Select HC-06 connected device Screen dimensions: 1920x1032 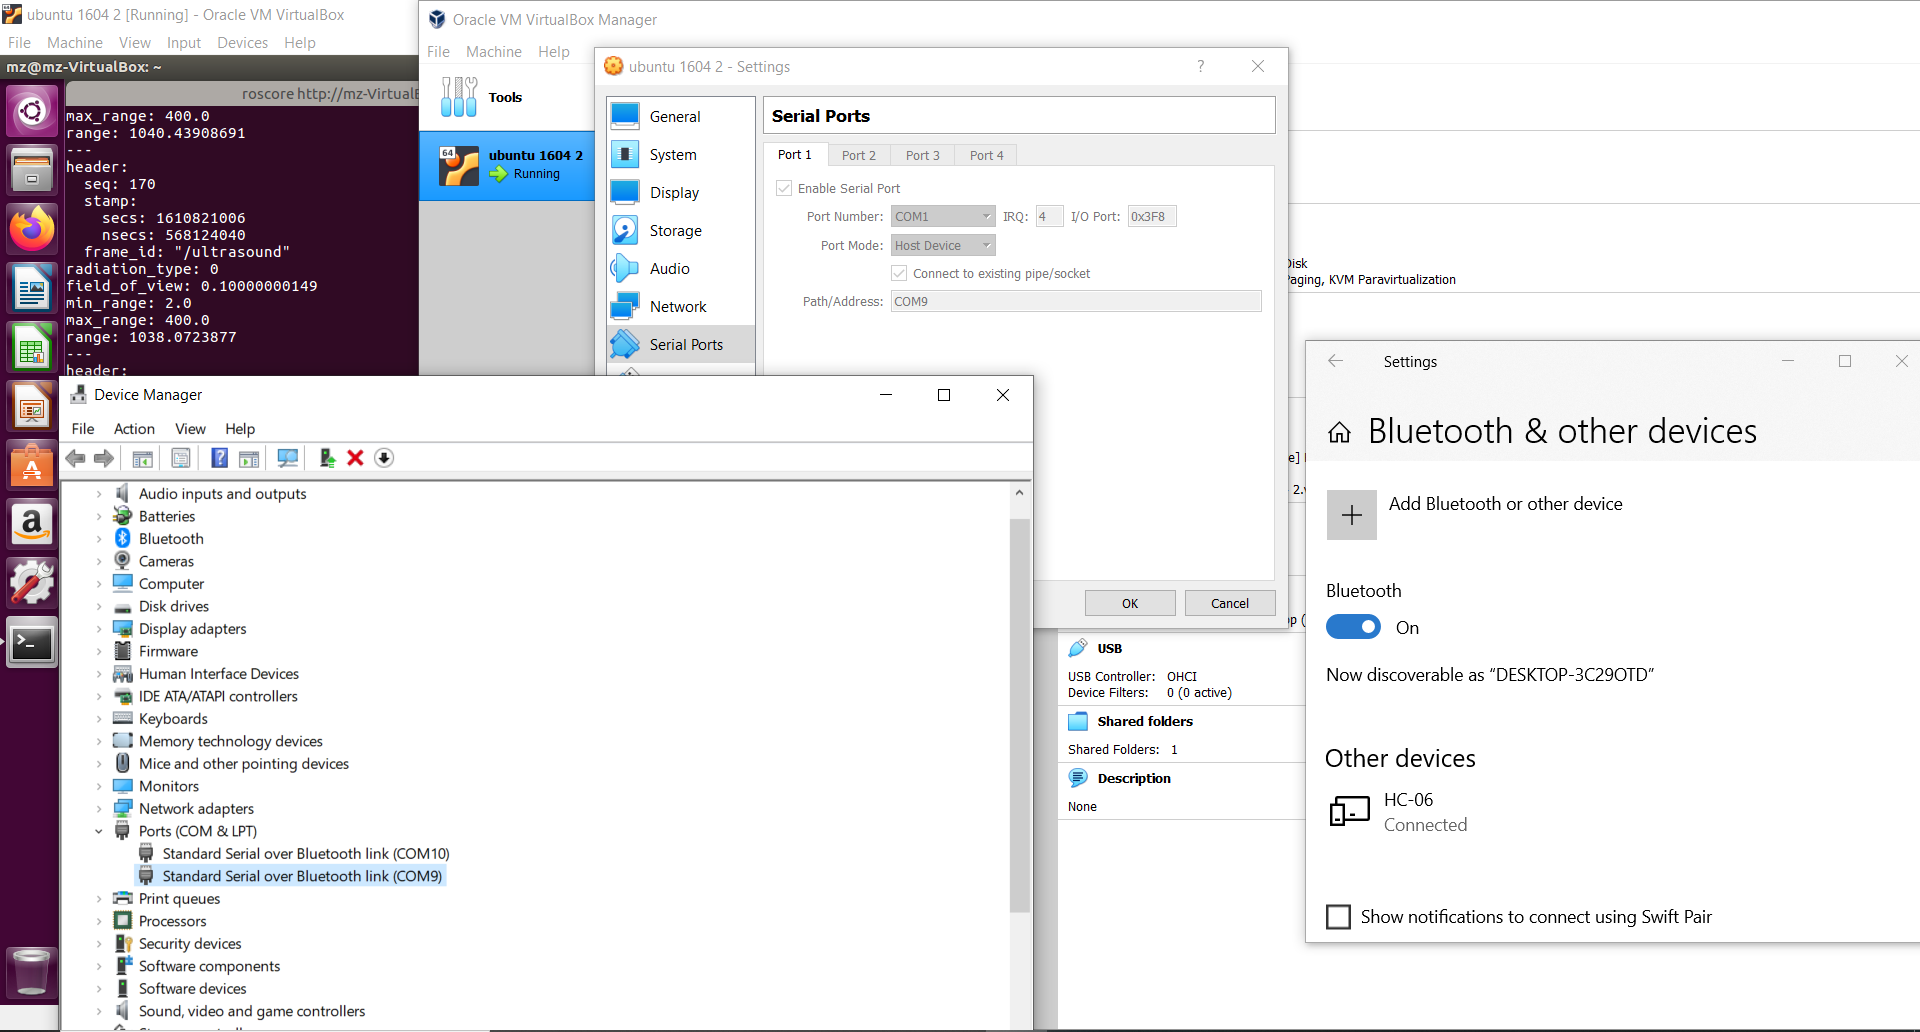[1400, 812]
